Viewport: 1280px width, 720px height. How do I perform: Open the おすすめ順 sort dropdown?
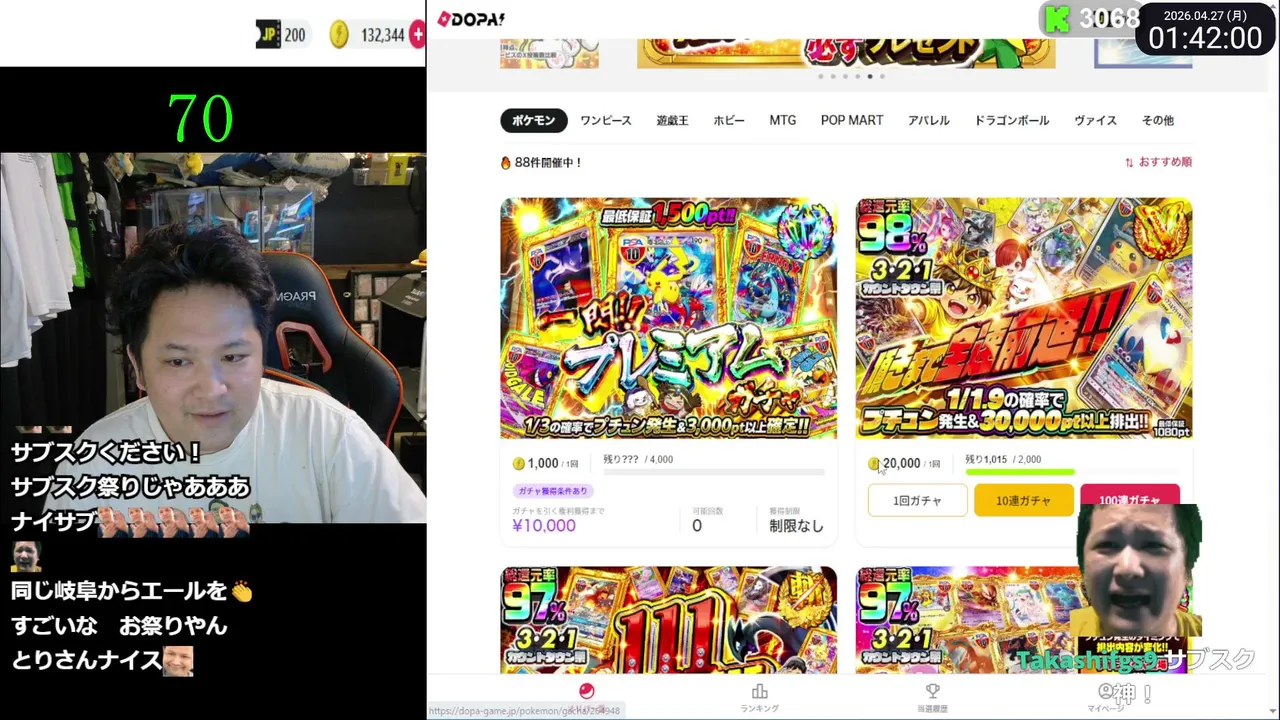1158,162
